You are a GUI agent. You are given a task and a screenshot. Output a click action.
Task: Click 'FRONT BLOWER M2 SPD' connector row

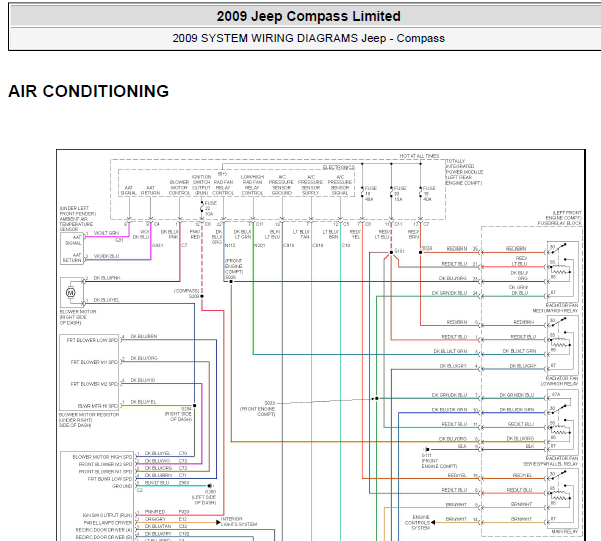[x=105, y=464]
